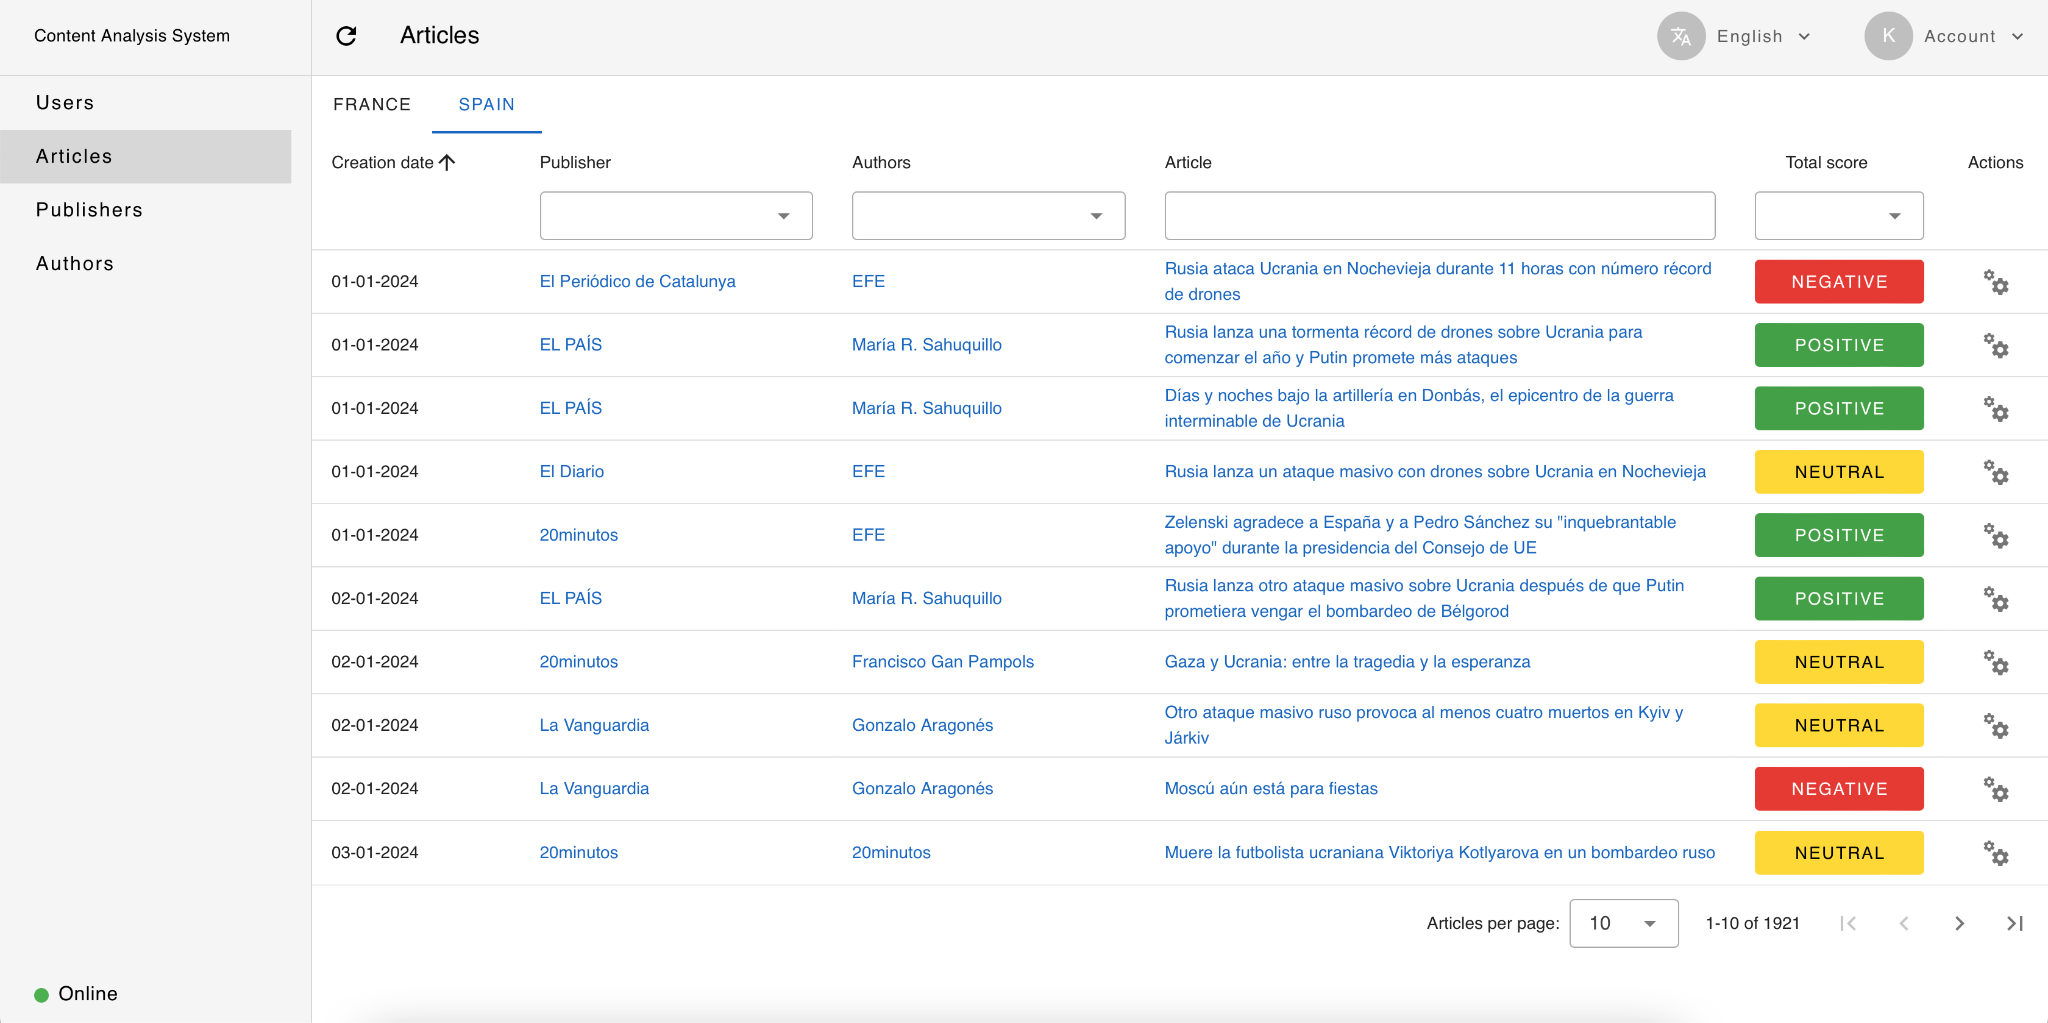Open actions gear for Gaza y Ucrania row
2048x1023 pixels.
coord(1996,662)
